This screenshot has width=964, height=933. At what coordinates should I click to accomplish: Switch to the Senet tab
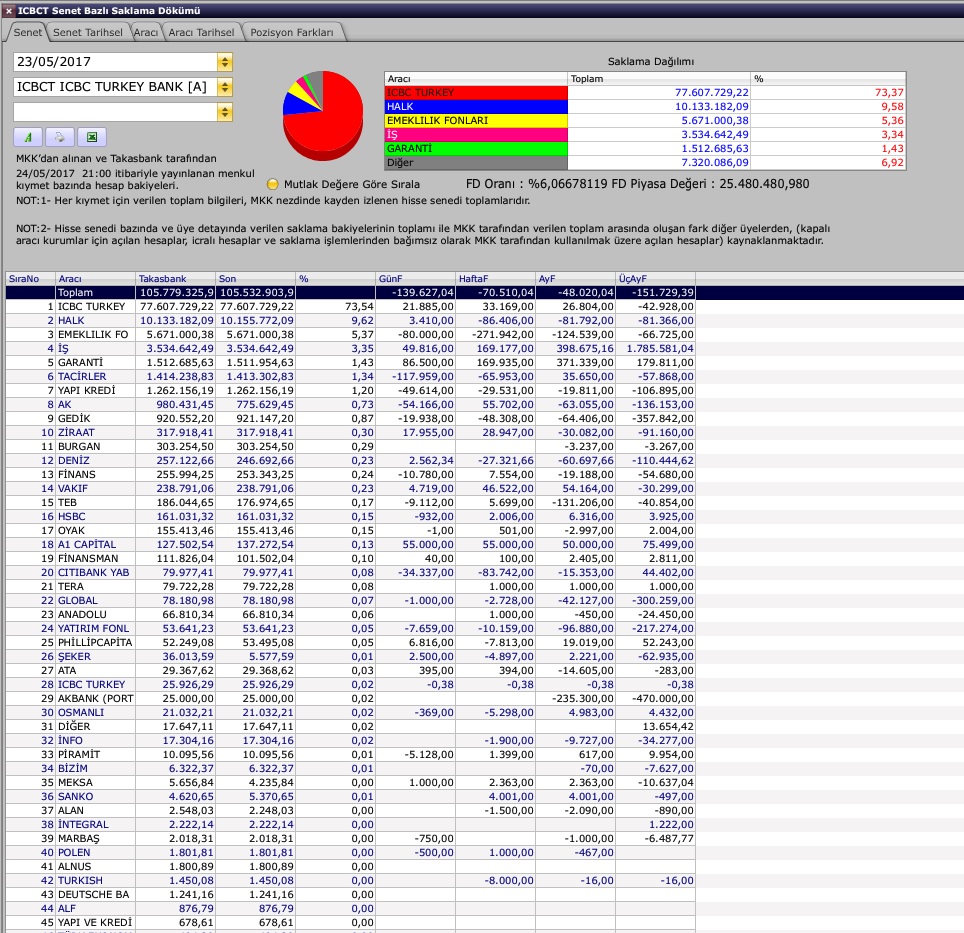[x=28, y=33]
